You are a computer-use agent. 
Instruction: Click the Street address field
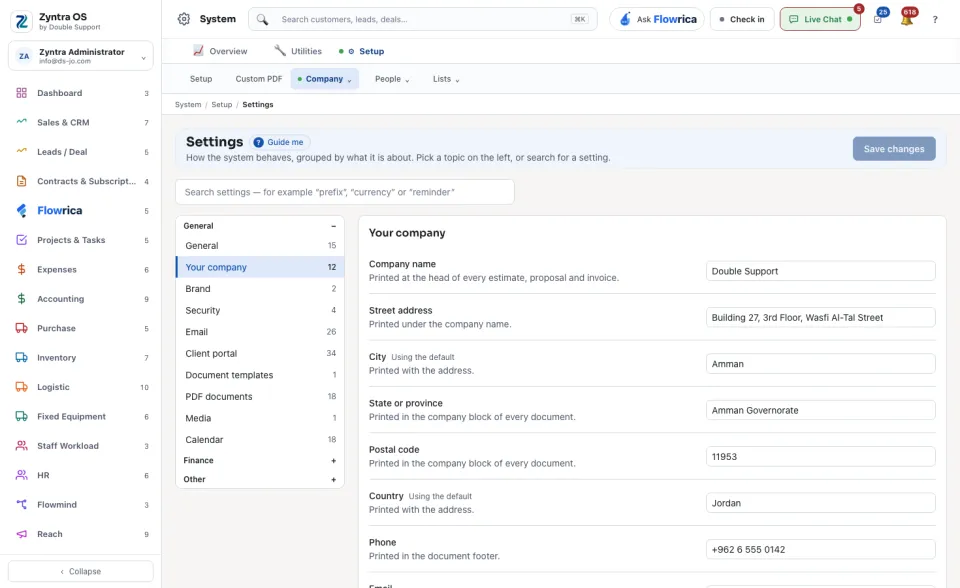click(x=820, y=318)
